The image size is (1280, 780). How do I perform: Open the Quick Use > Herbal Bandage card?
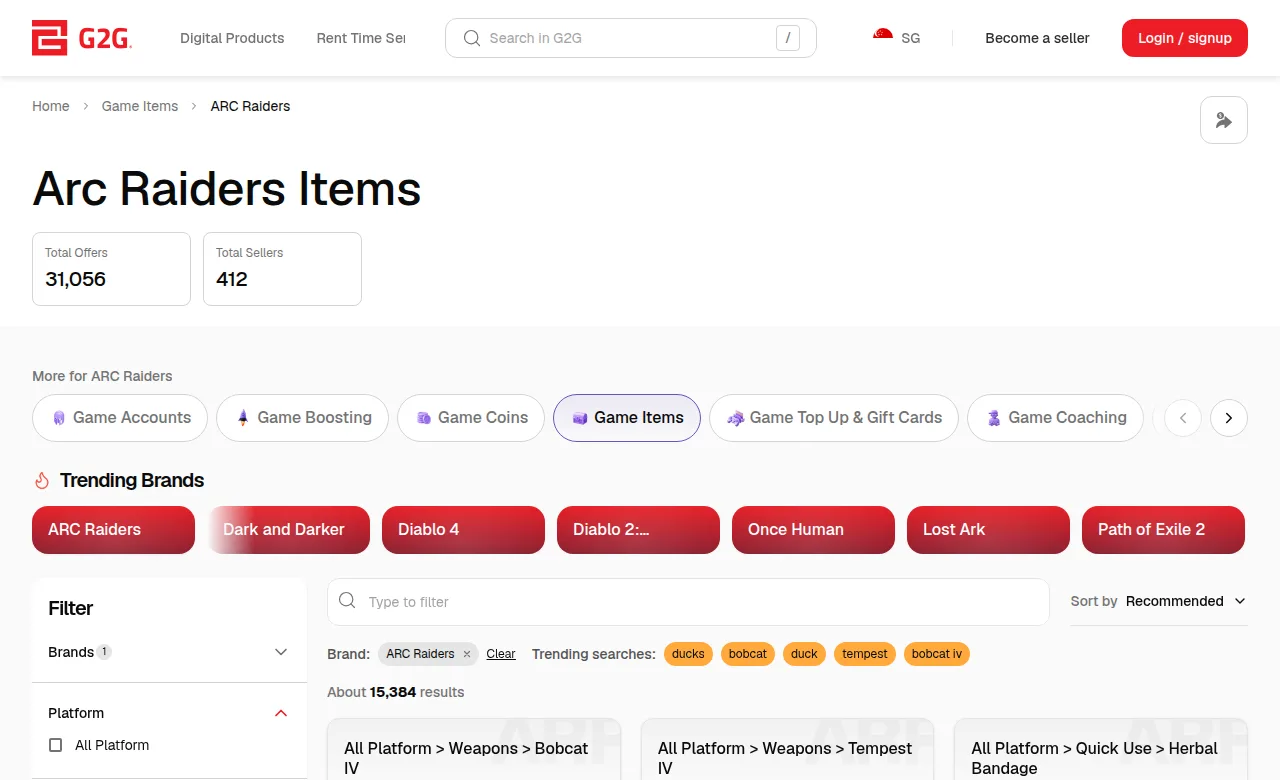tap(1101, 749)
